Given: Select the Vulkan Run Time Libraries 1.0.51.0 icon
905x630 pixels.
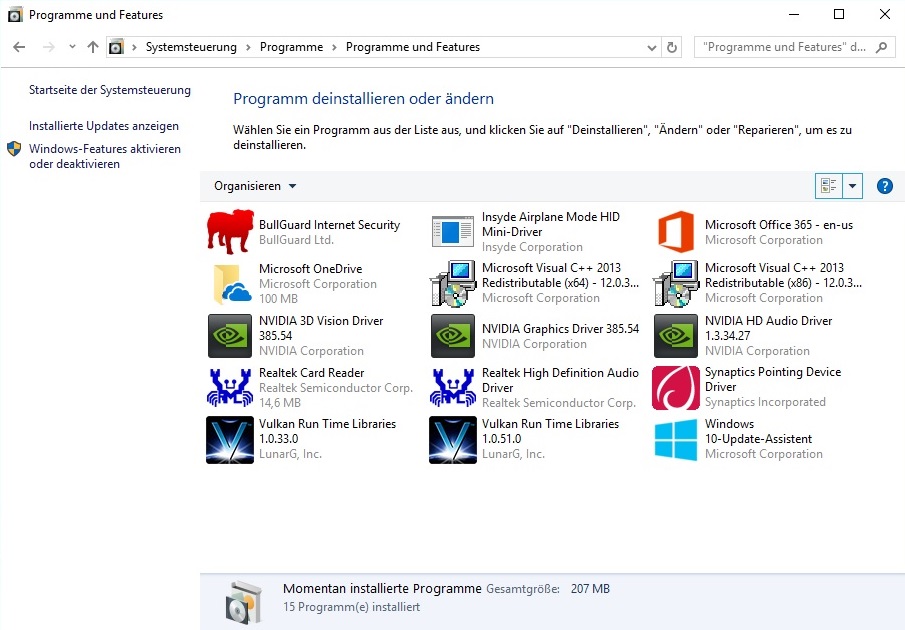Looking at the screenshot, I should (452, 440).
